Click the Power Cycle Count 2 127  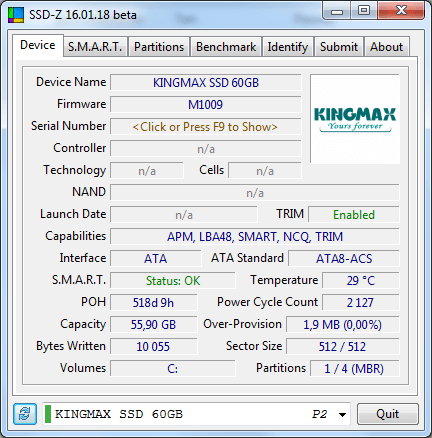pyautogui.click(x=361, y=303)
